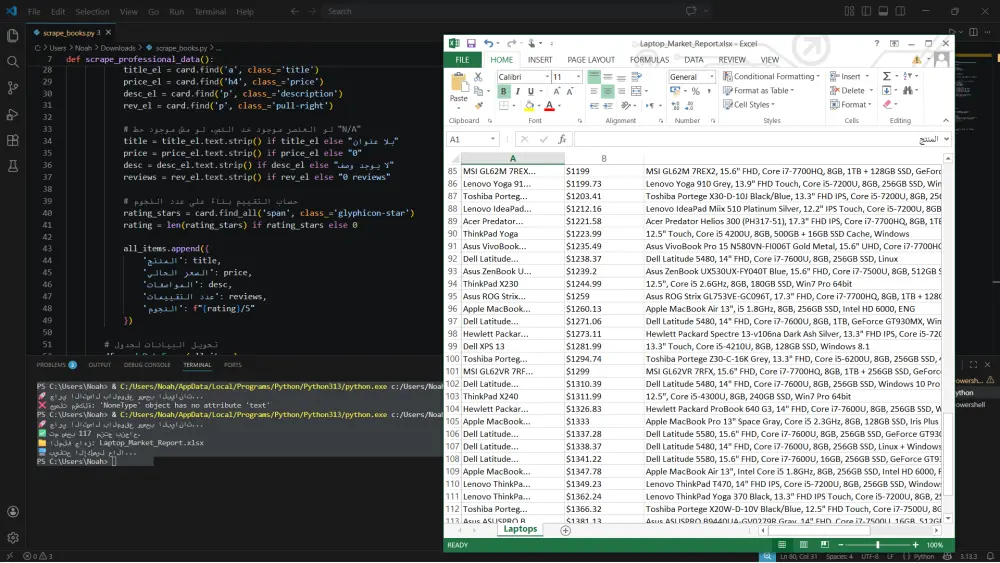1000x563 pixels.
Task: Click Excel Help question mark button
Action: click(876, 43)
